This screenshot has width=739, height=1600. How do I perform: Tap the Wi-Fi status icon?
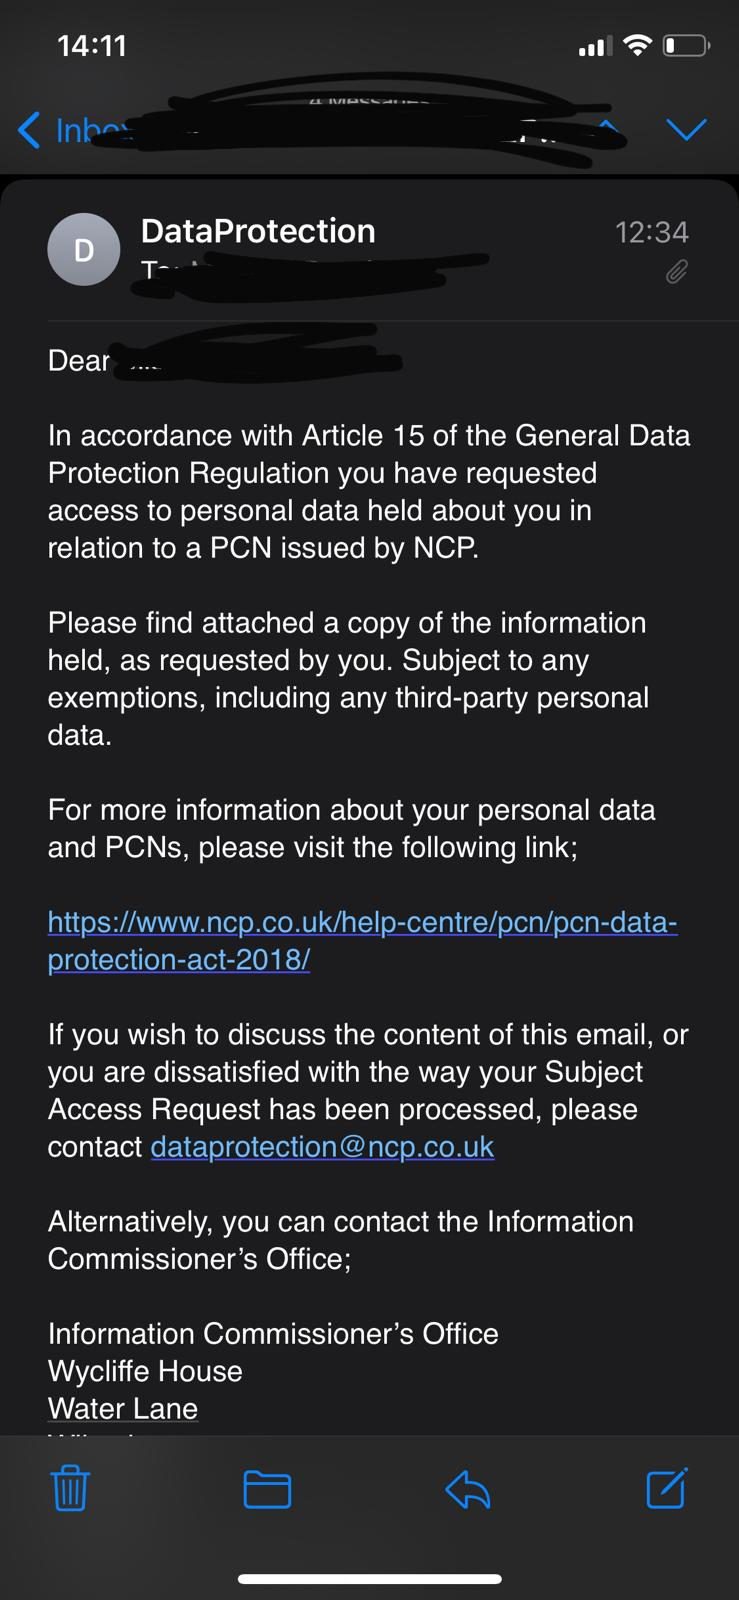[x=637, y=45]
